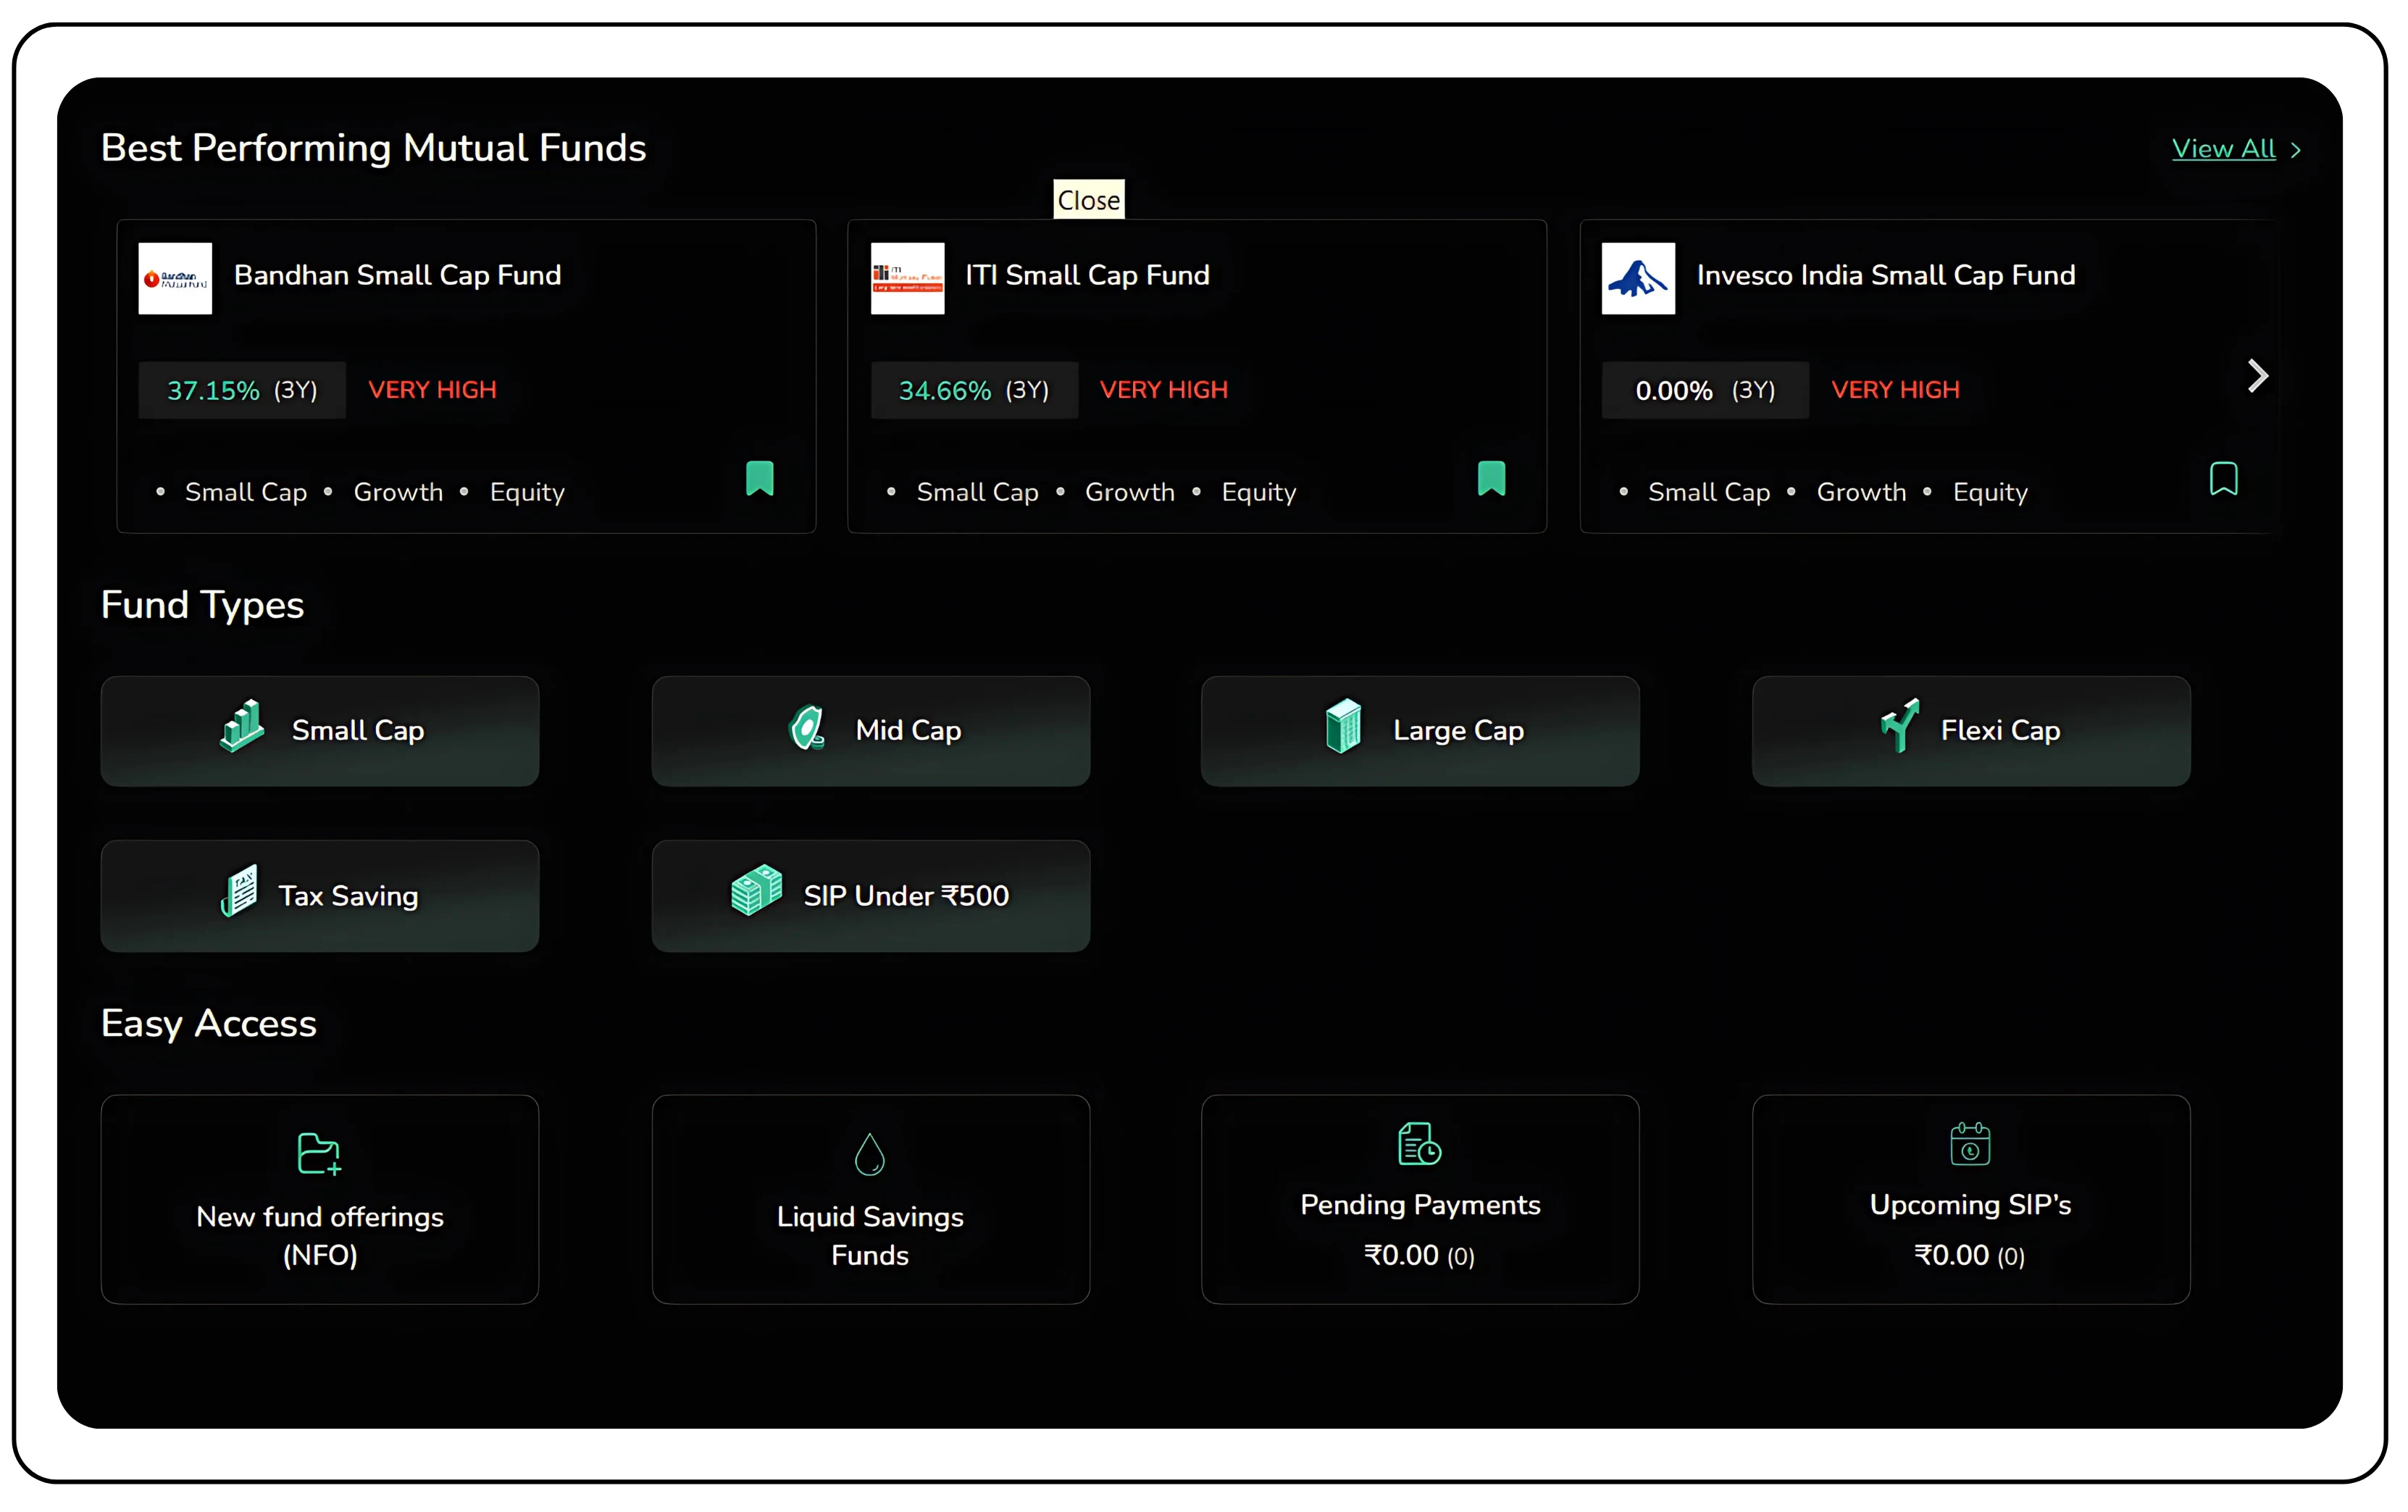Click the ITI Mutual Fund logo
The image size is (2408, 1512).
click(x=907, y=279)
